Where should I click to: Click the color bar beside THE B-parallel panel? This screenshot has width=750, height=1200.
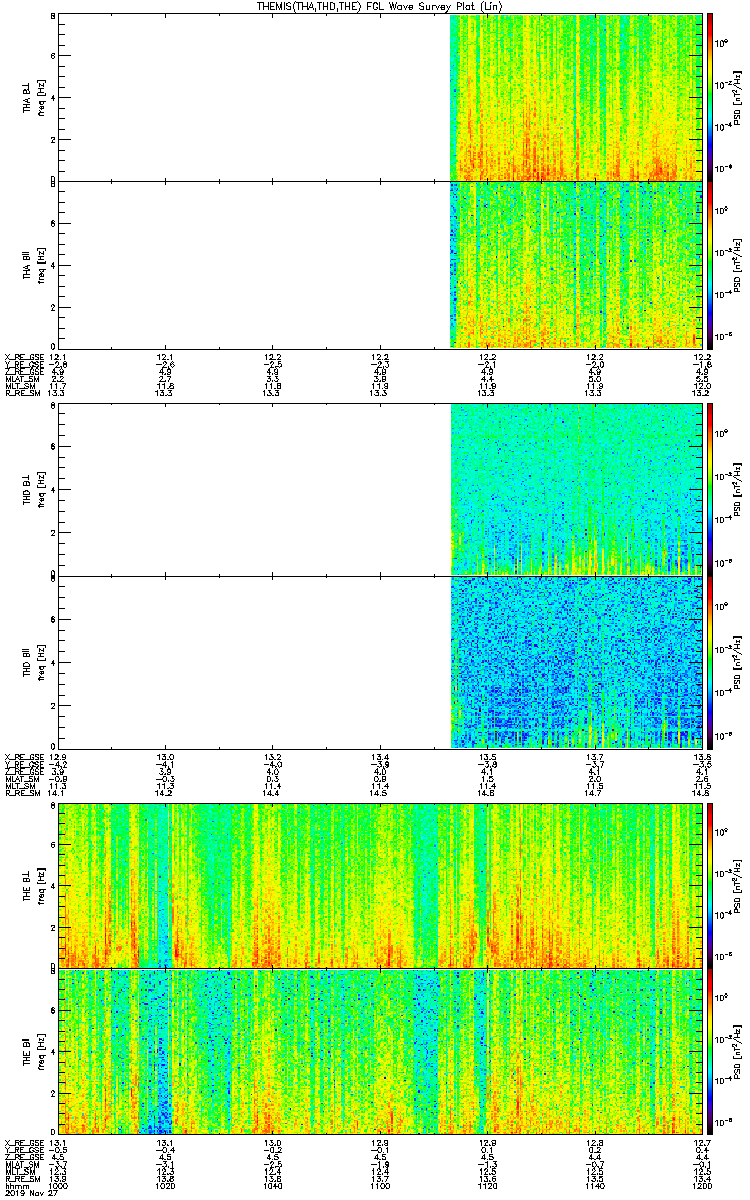point(710,1050)
